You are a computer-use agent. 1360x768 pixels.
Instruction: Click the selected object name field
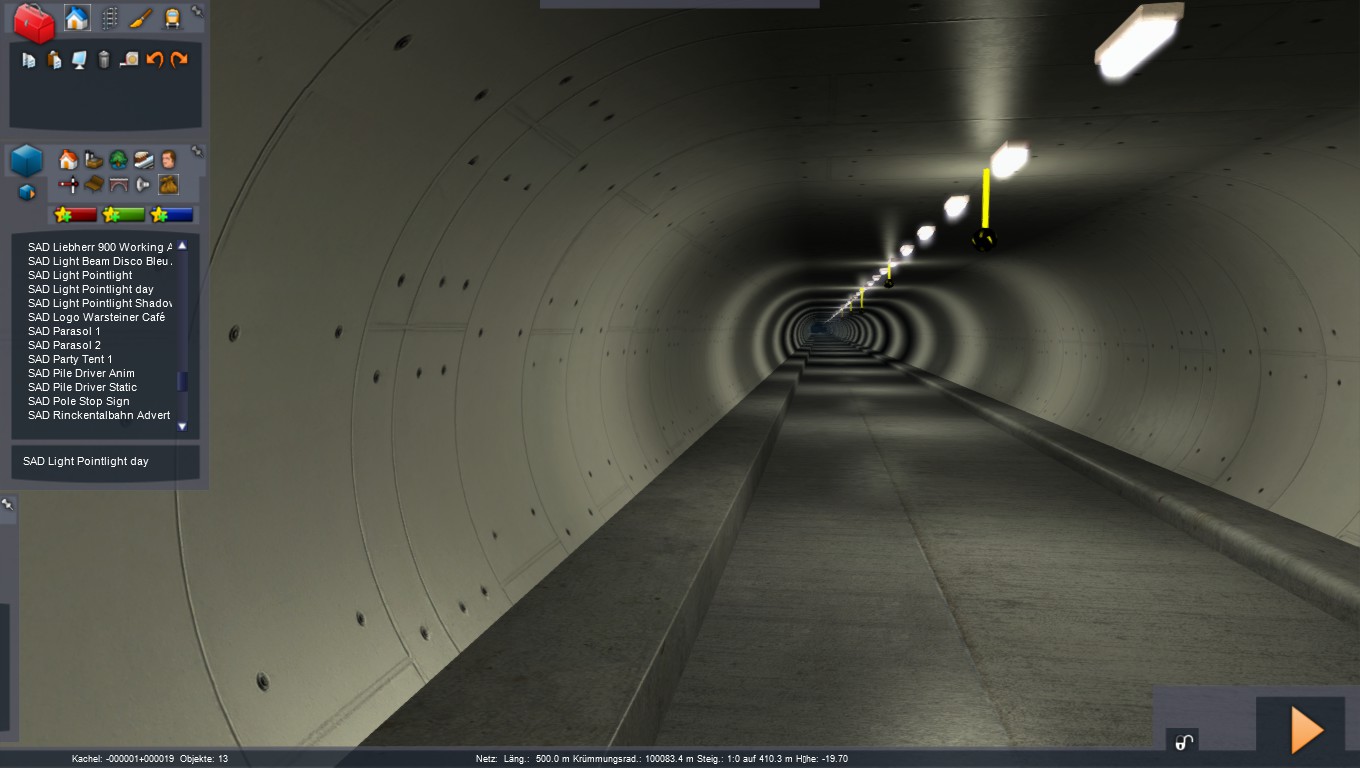105,462
